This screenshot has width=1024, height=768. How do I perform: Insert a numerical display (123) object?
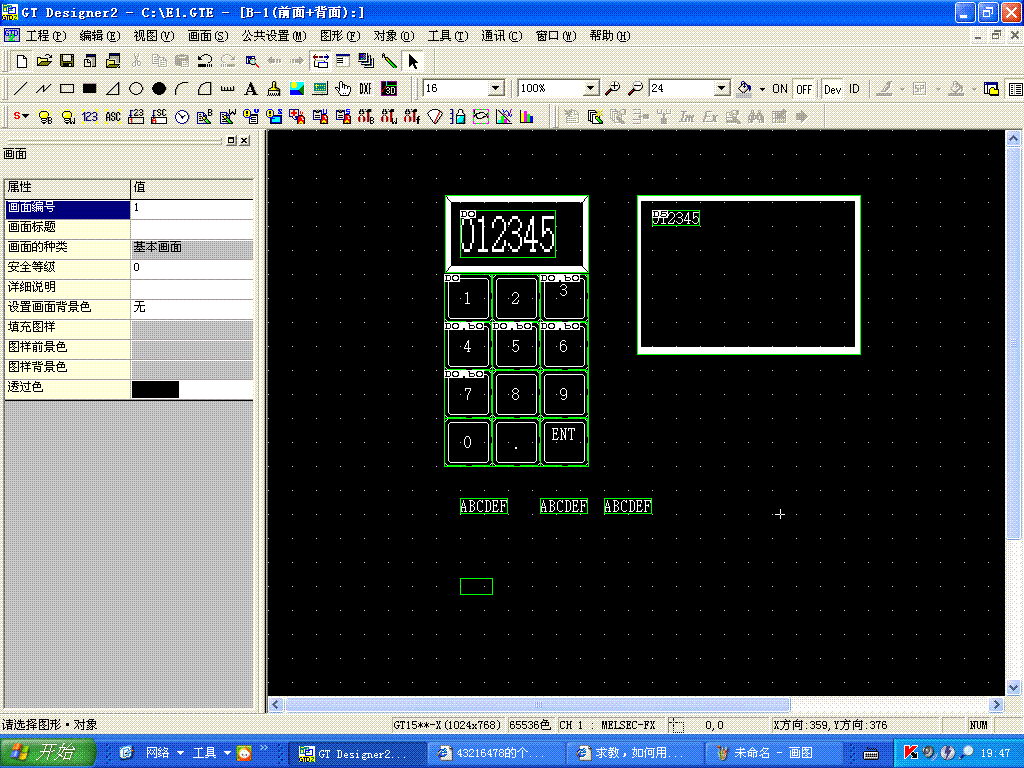coord(90,117)
